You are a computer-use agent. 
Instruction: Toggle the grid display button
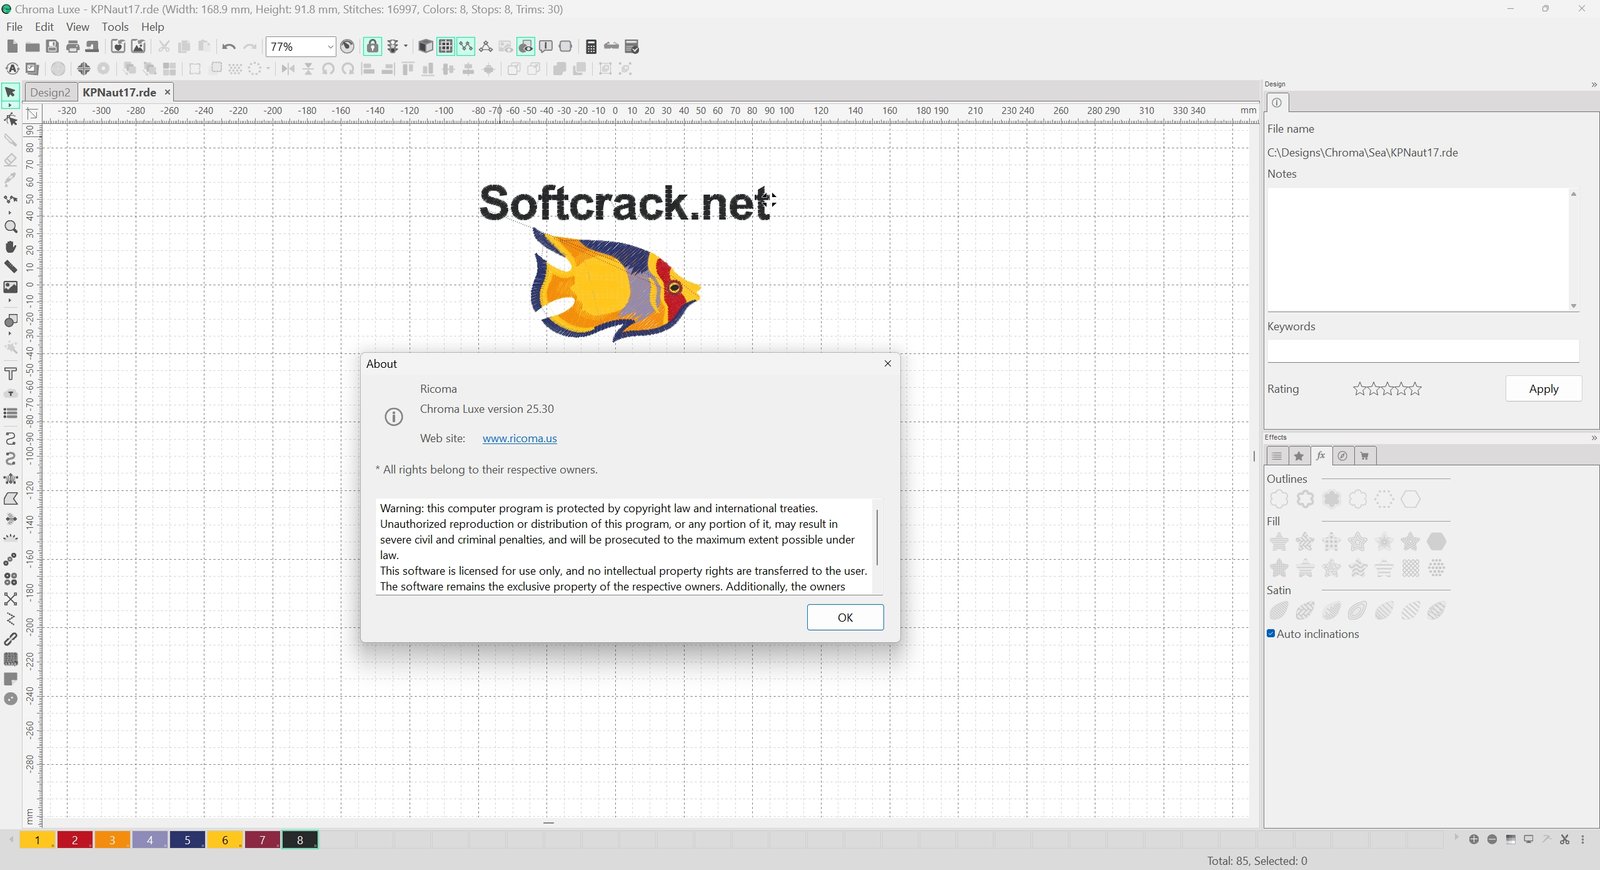click(446, 46)
